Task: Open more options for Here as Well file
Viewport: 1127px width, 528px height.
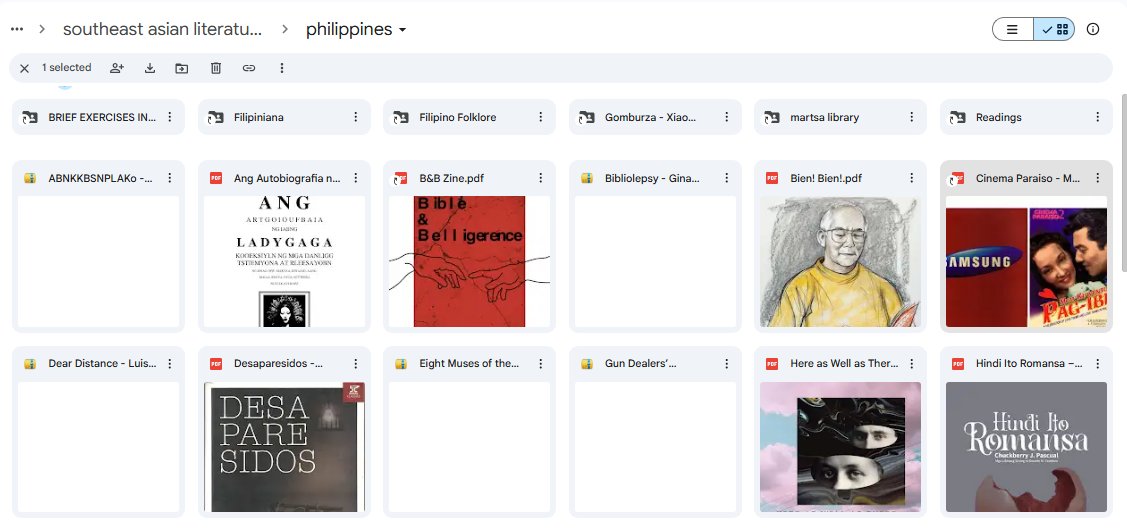Action: pyautogui.click(x=911, y=363)
